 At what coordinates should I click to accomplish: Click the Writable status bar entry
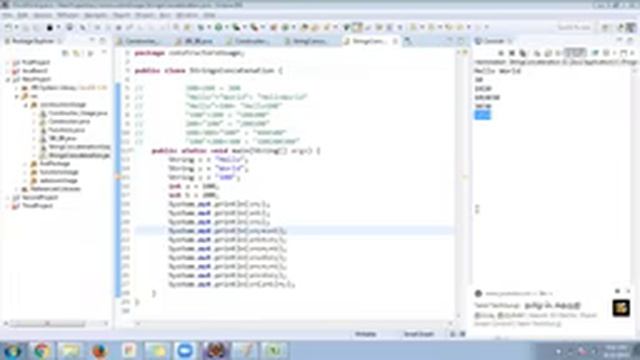(365, 334)
